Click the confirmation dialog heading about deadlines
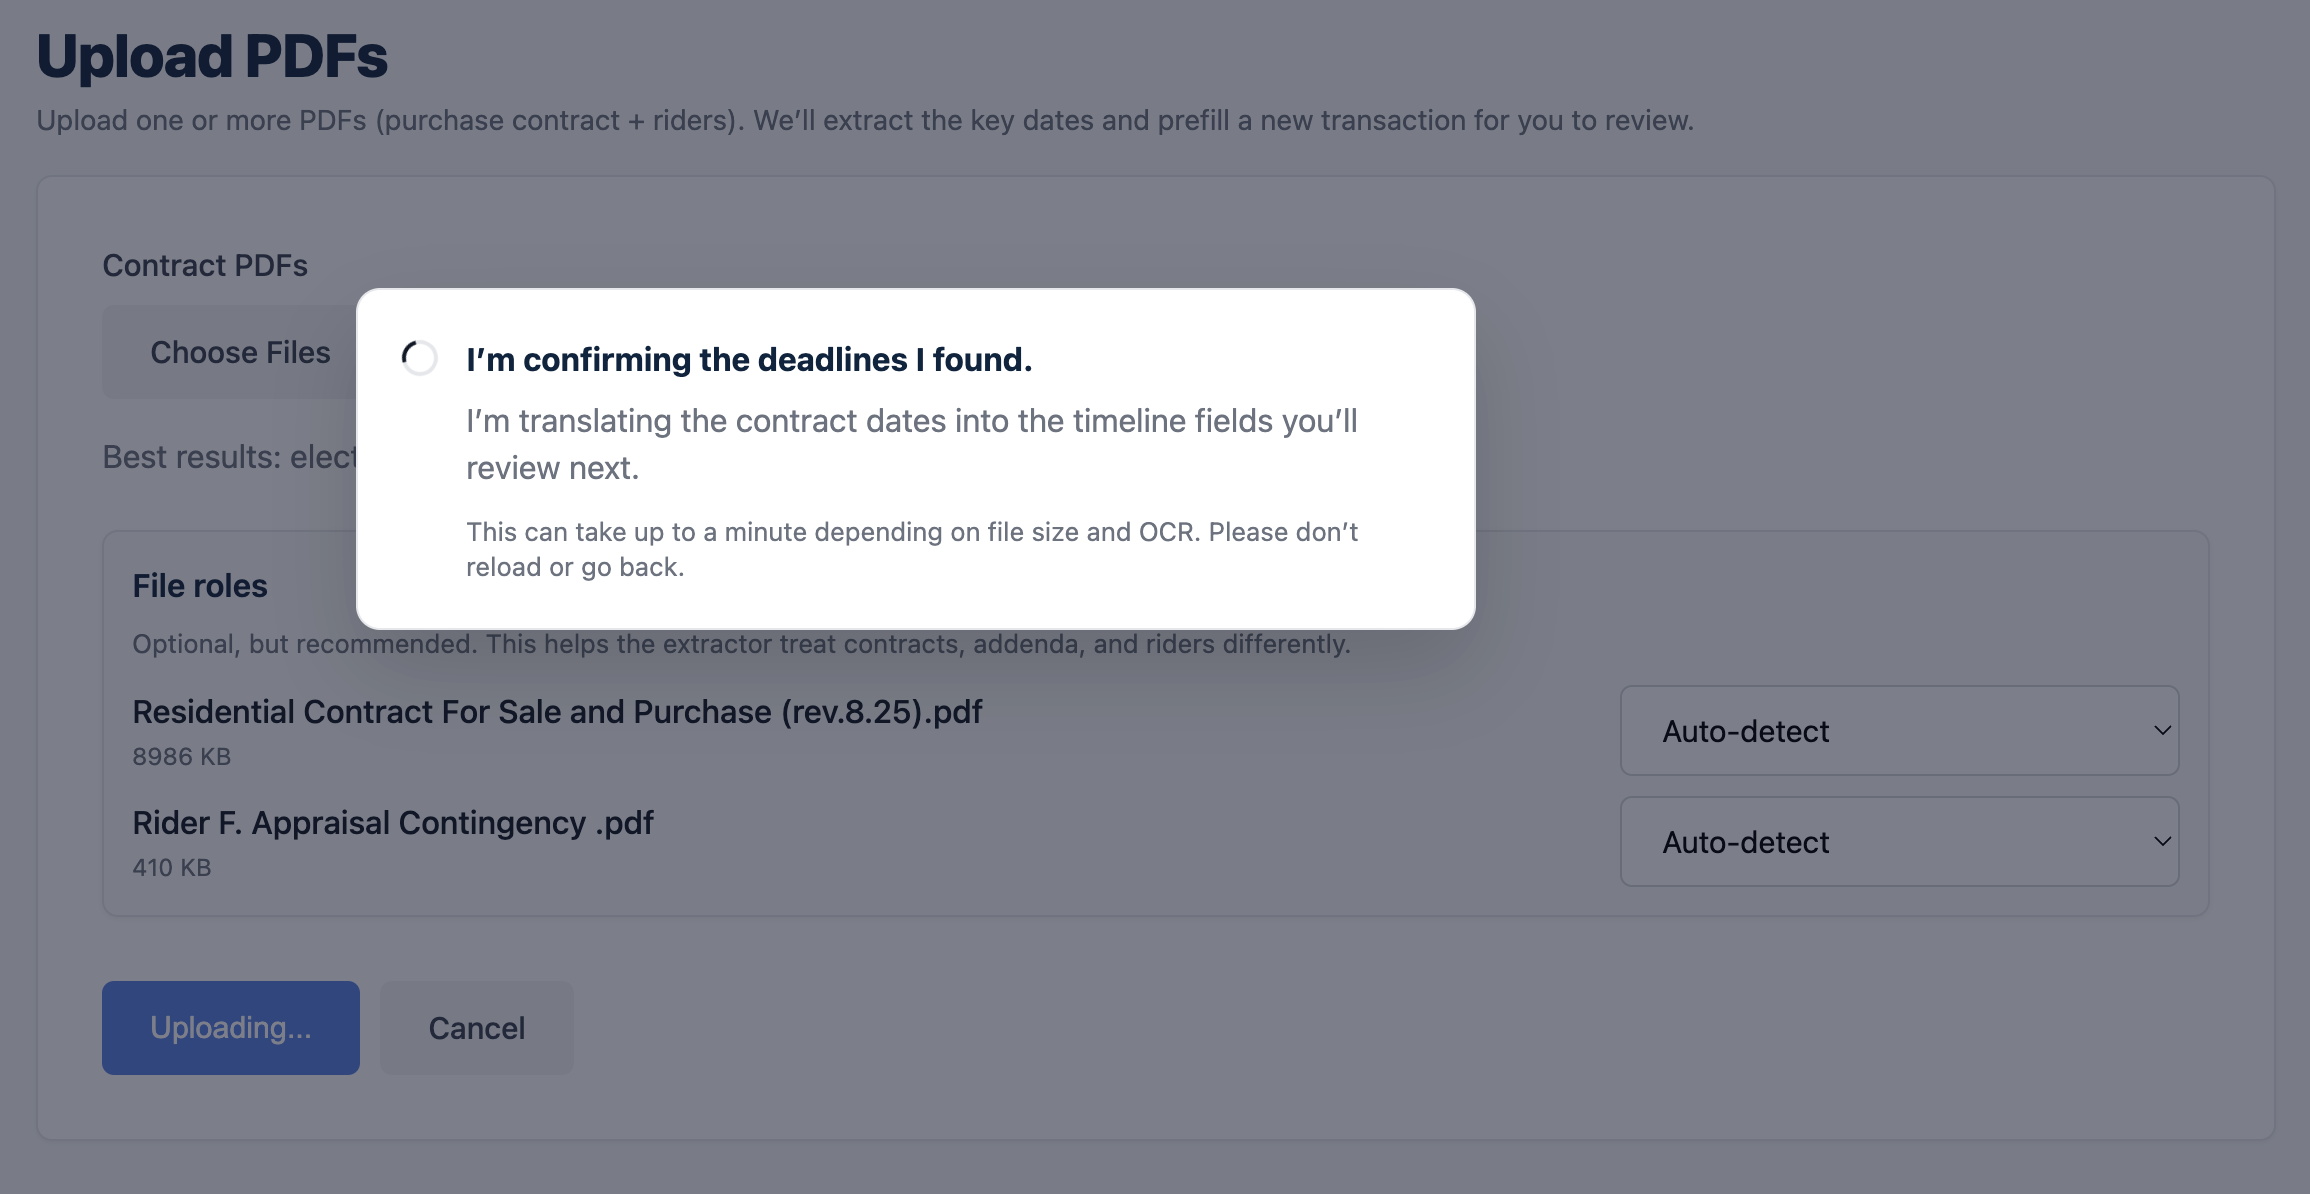This screenshot has width=2310, height=1194. pyautogui.click(x=750, y=359)
